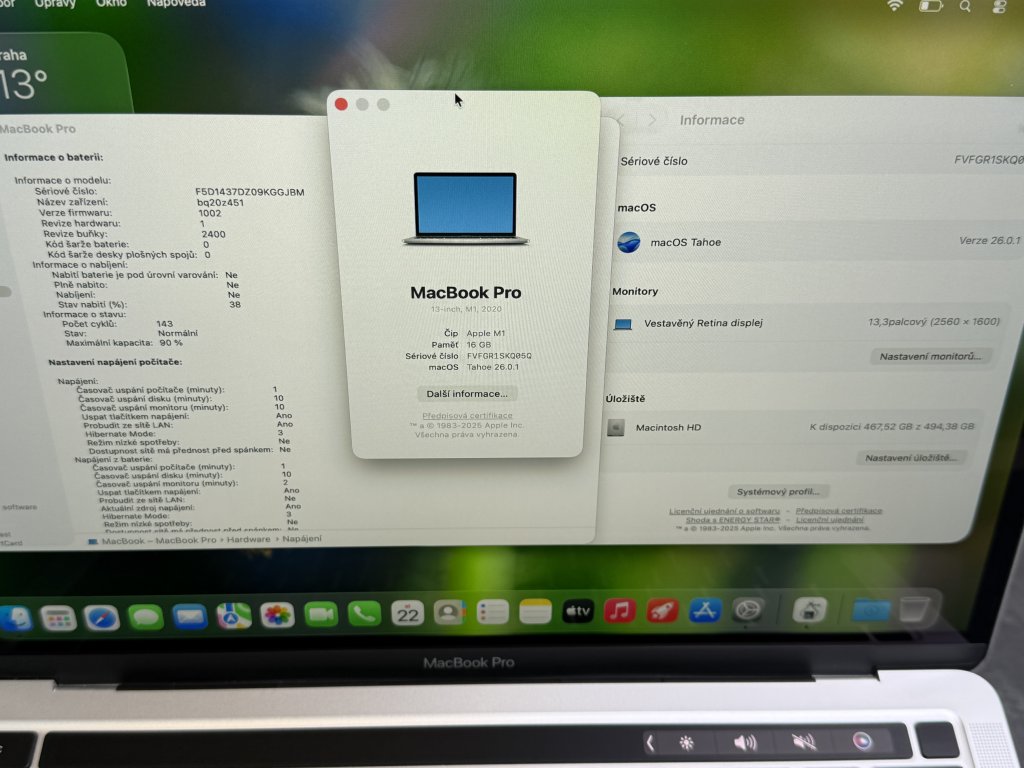This screenshot has height=768, width=1024.
Task: Open the Notes app icon
Action: click(x=535, y=612)
